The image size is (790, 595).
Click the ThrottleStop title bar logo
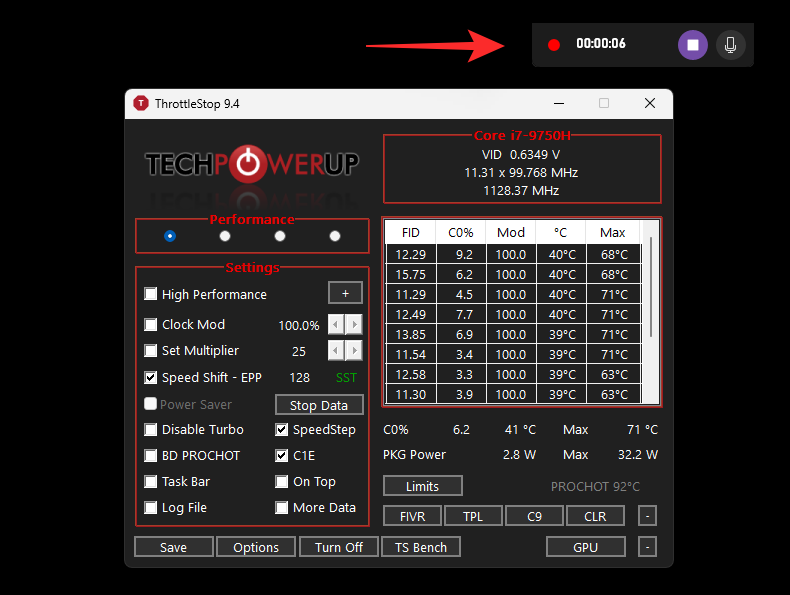pyautogui.click(x=141, y=104)
